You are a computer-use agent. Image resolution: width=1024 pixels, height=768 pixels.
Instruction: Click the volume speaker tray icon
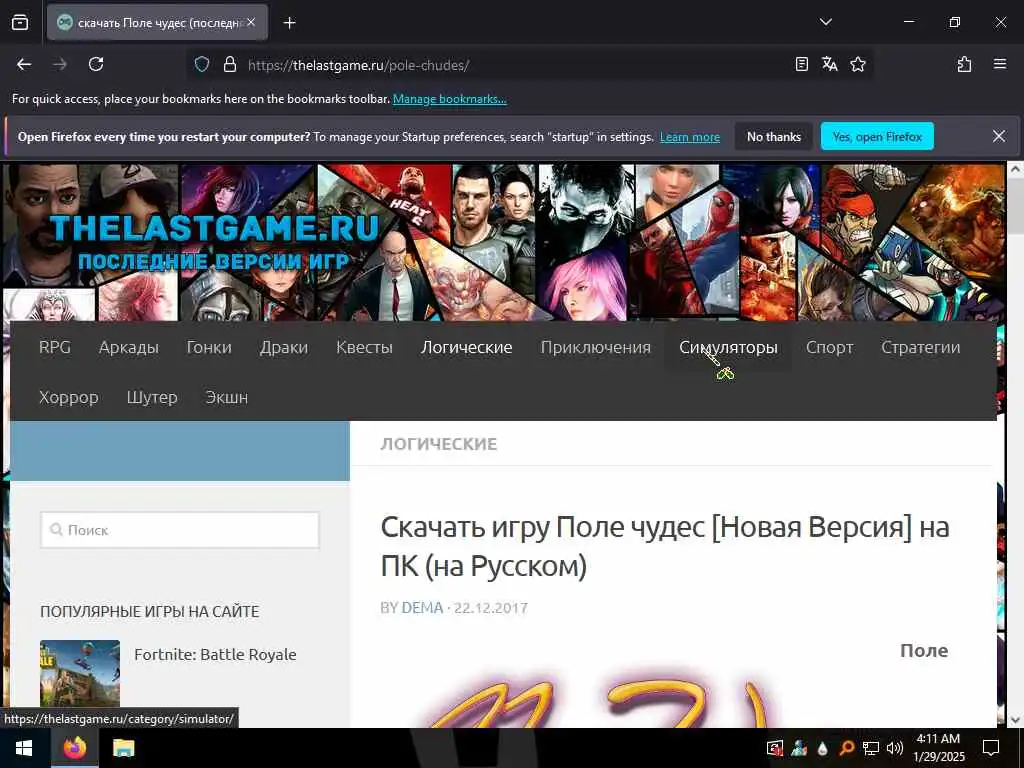click(895, 748)
